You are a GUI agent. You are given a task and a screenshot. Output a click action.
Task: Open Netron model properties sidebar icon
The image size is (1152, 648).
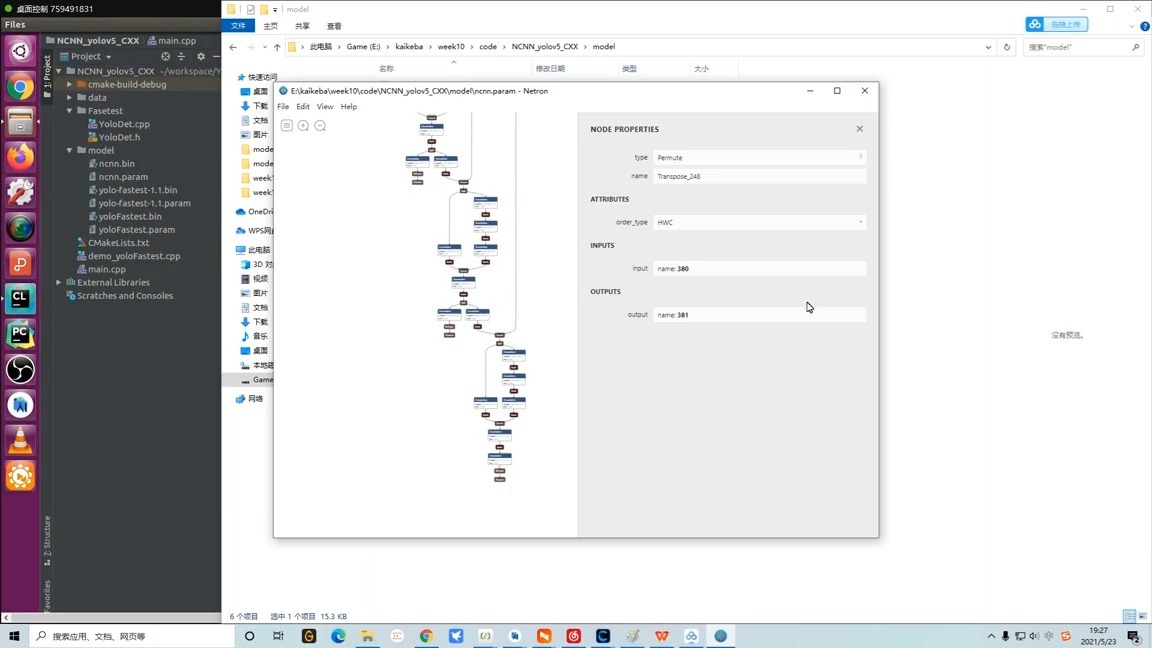pyautogui.click(x=287, y=126)
